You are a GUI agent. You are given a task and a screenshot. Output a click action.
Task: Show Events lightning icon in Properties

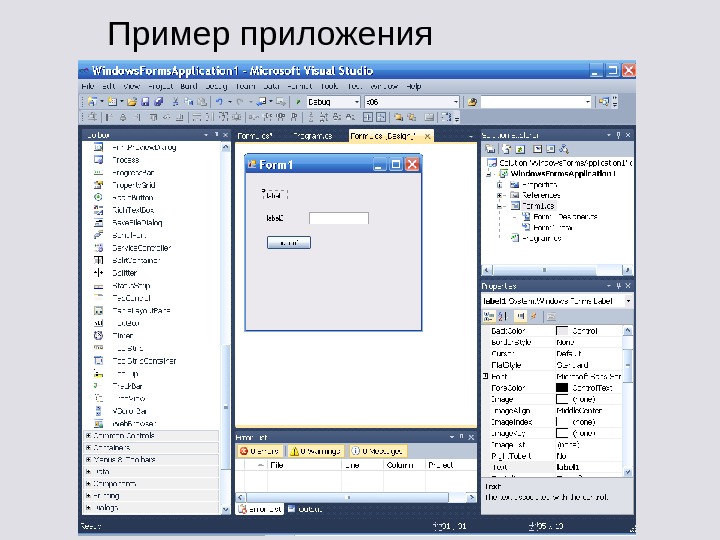click(534, 316)
